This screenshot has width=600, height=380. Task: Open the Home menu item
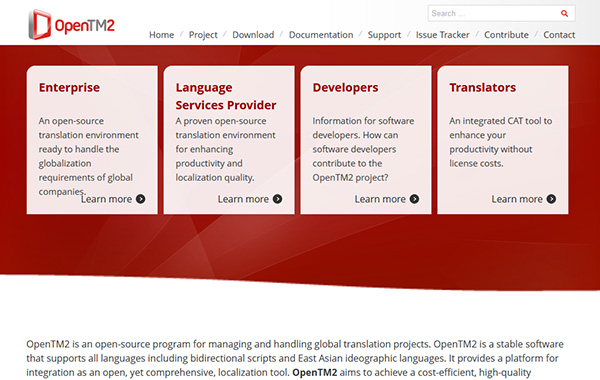[x=161, y=35]
